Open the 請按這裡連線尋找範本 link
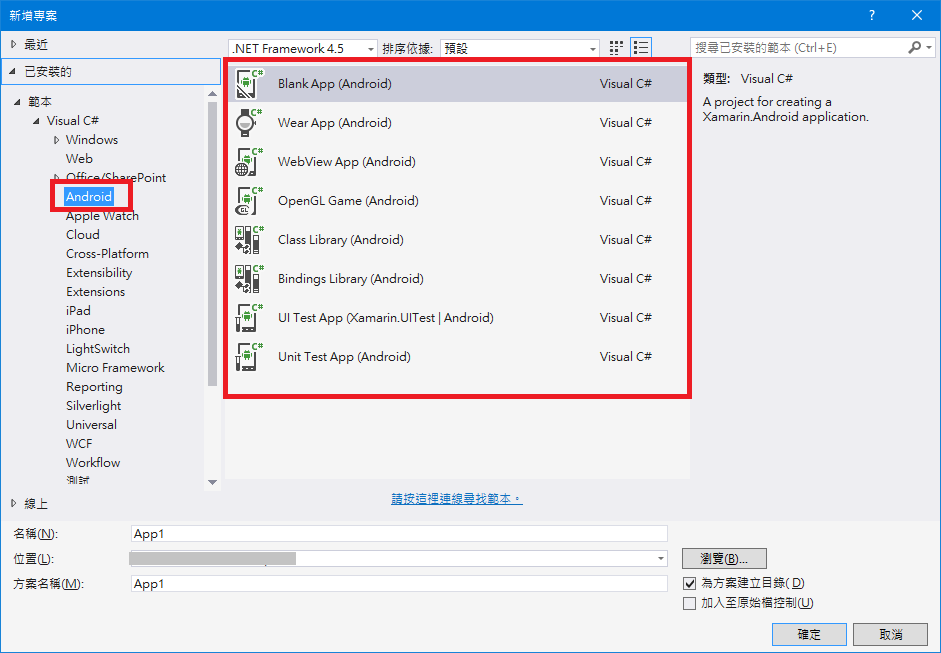The width and height of the screenshot is (941, 653). [457, 499]
